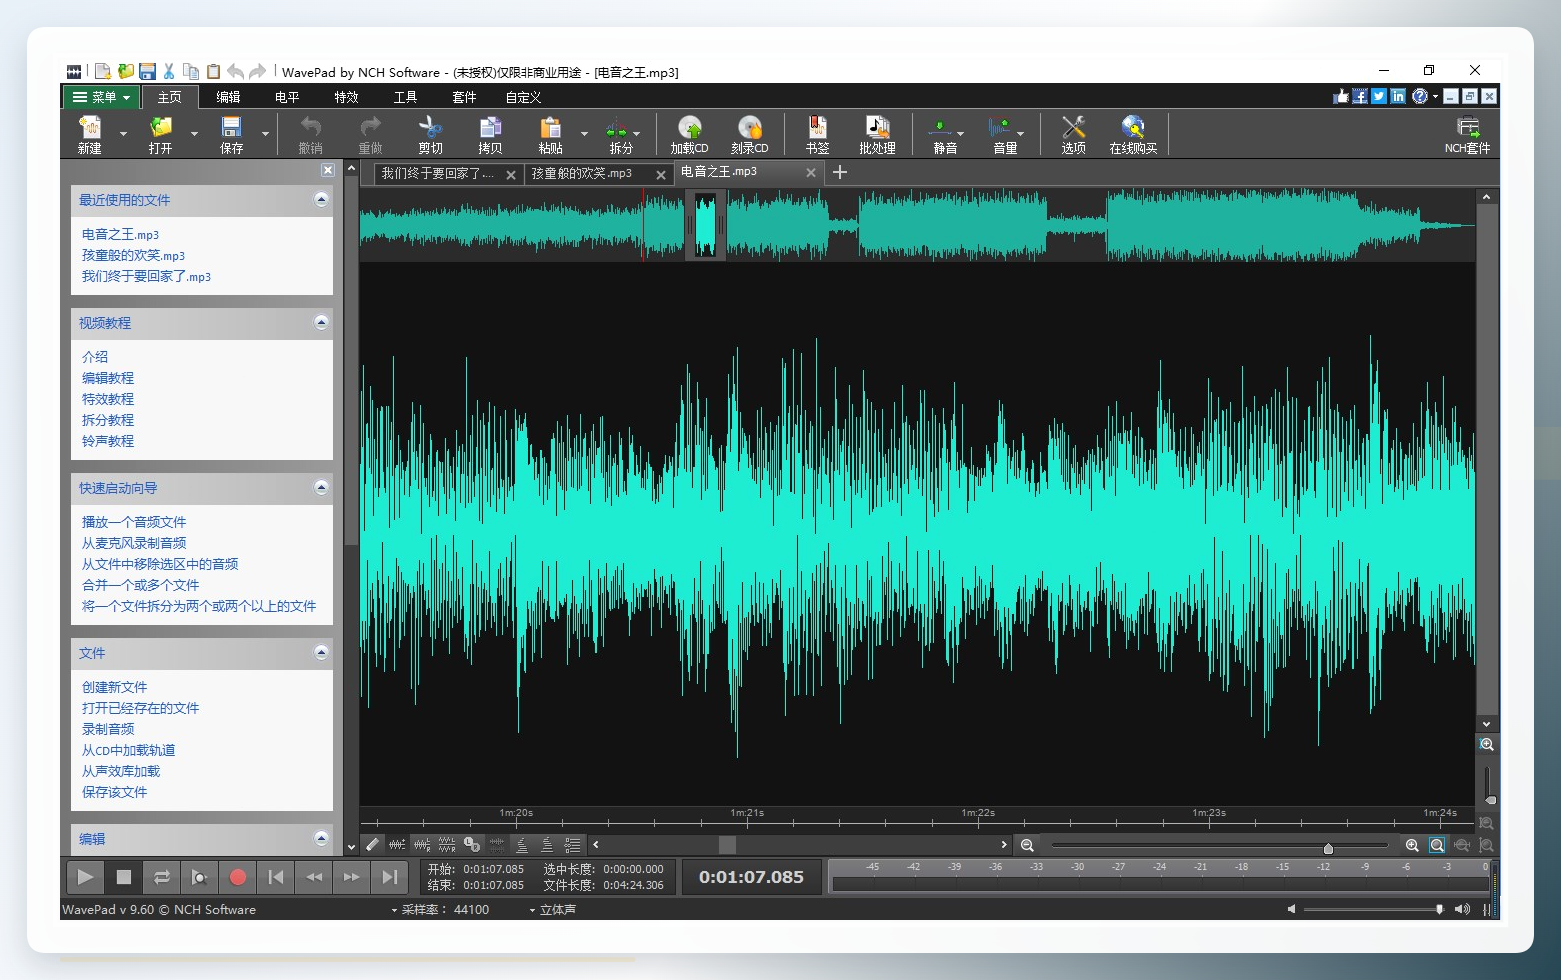The height and width of the screenshot is (980, 1561).
Task: Open the 菜单 (Menu) dropdown
Action: pos(101,97)
